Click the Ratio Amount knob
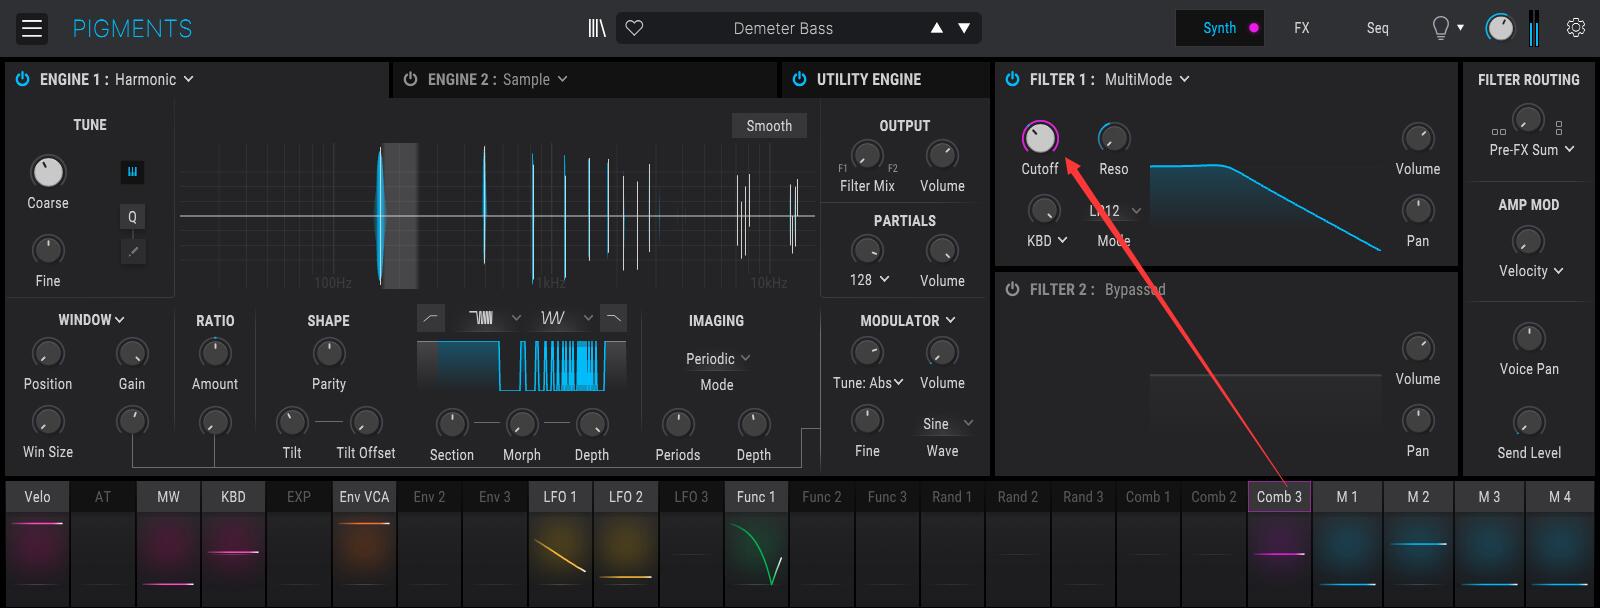The height and width of the screenshot is (608, 1600). click(215, 352)
